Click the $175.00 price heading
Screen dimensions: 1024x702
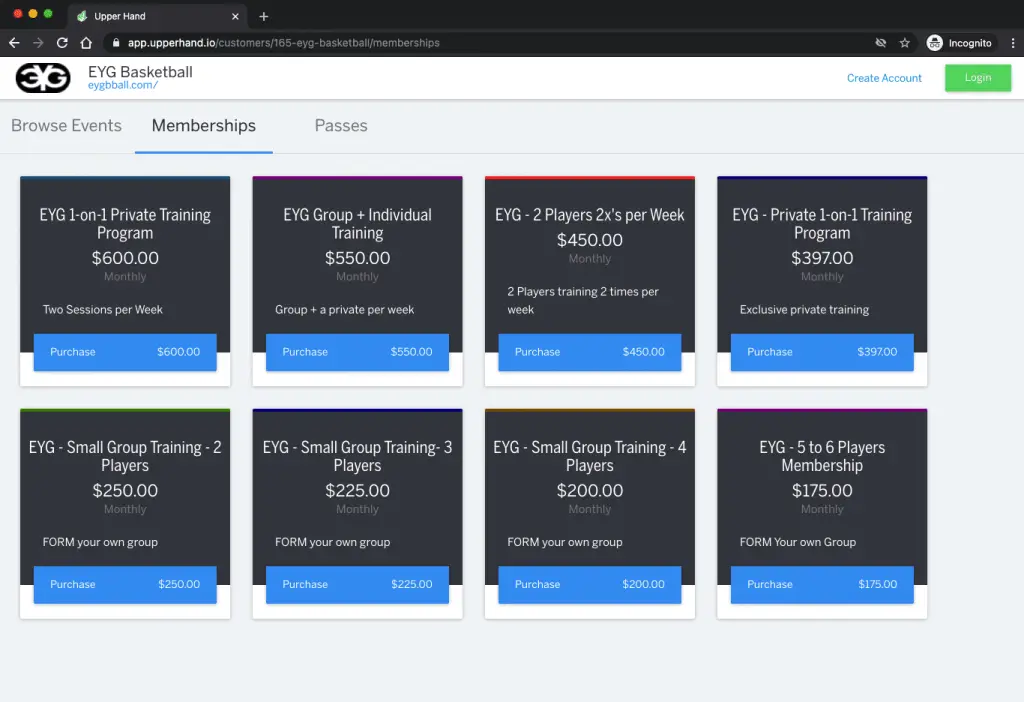coord(822,490)
